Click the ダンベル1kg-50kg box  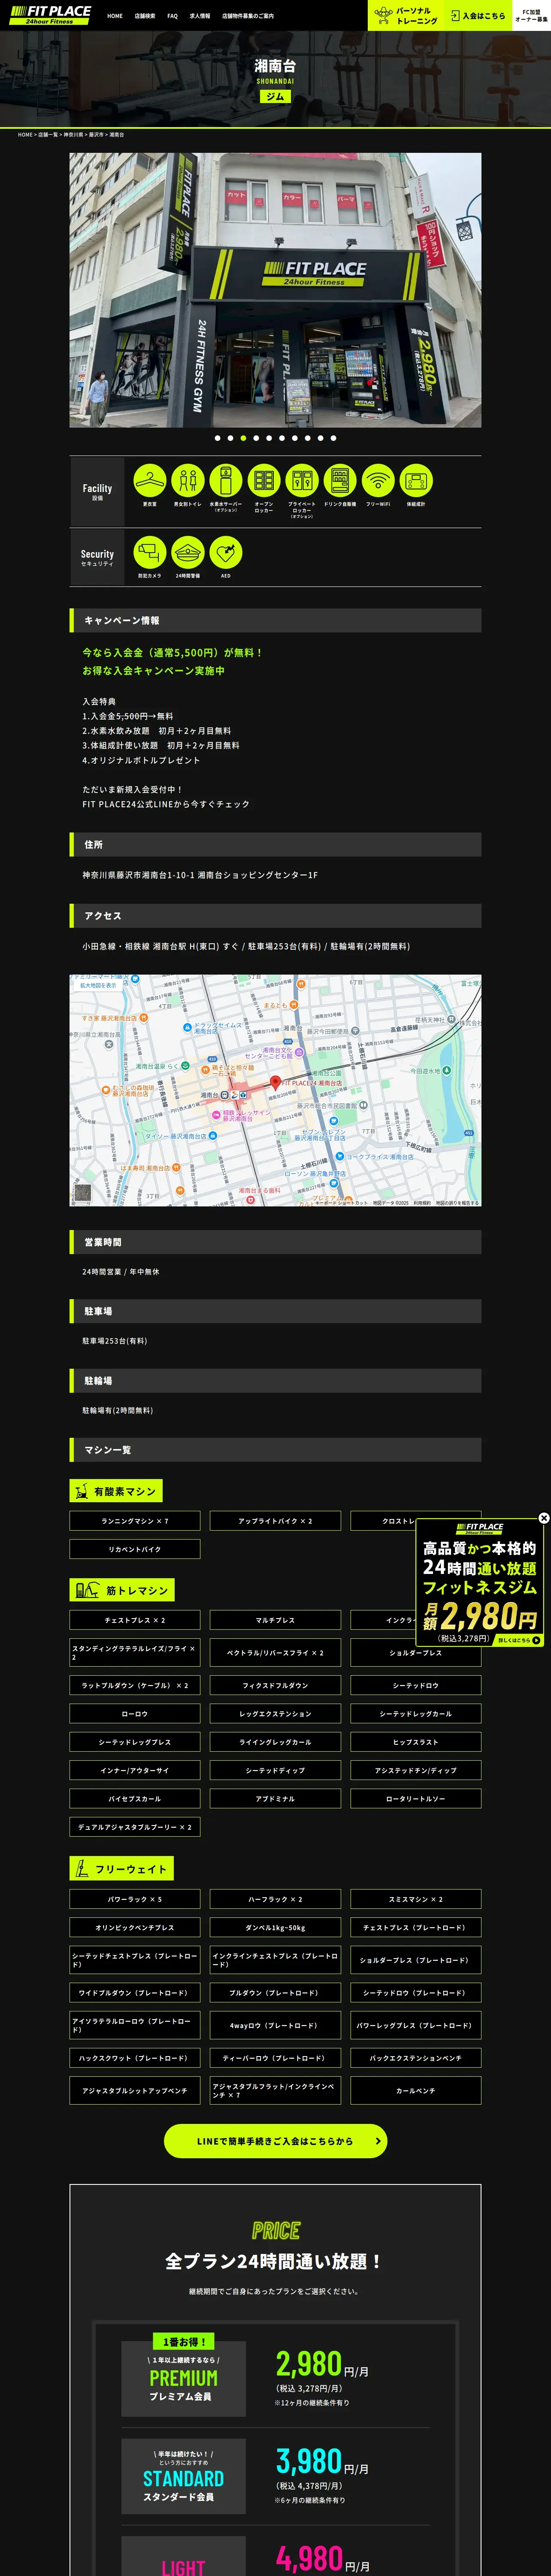coord(275,1927)
